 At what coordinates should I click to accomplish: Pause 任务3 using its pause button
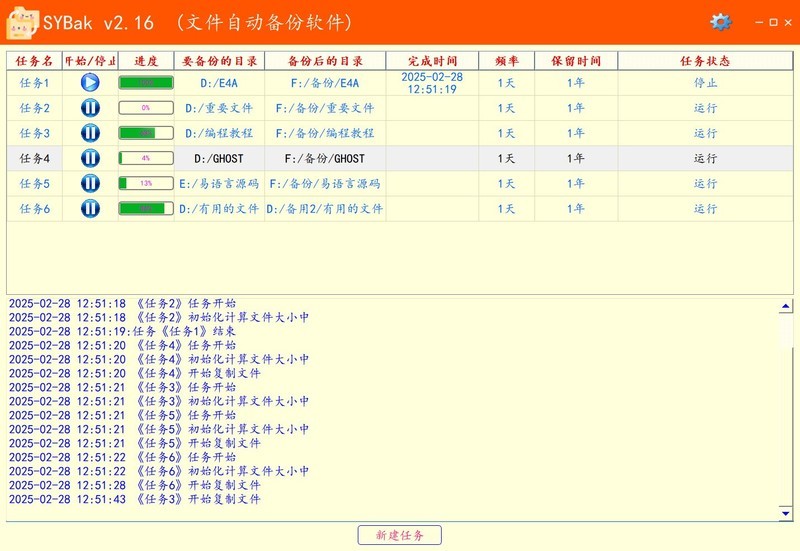[90, 133]
